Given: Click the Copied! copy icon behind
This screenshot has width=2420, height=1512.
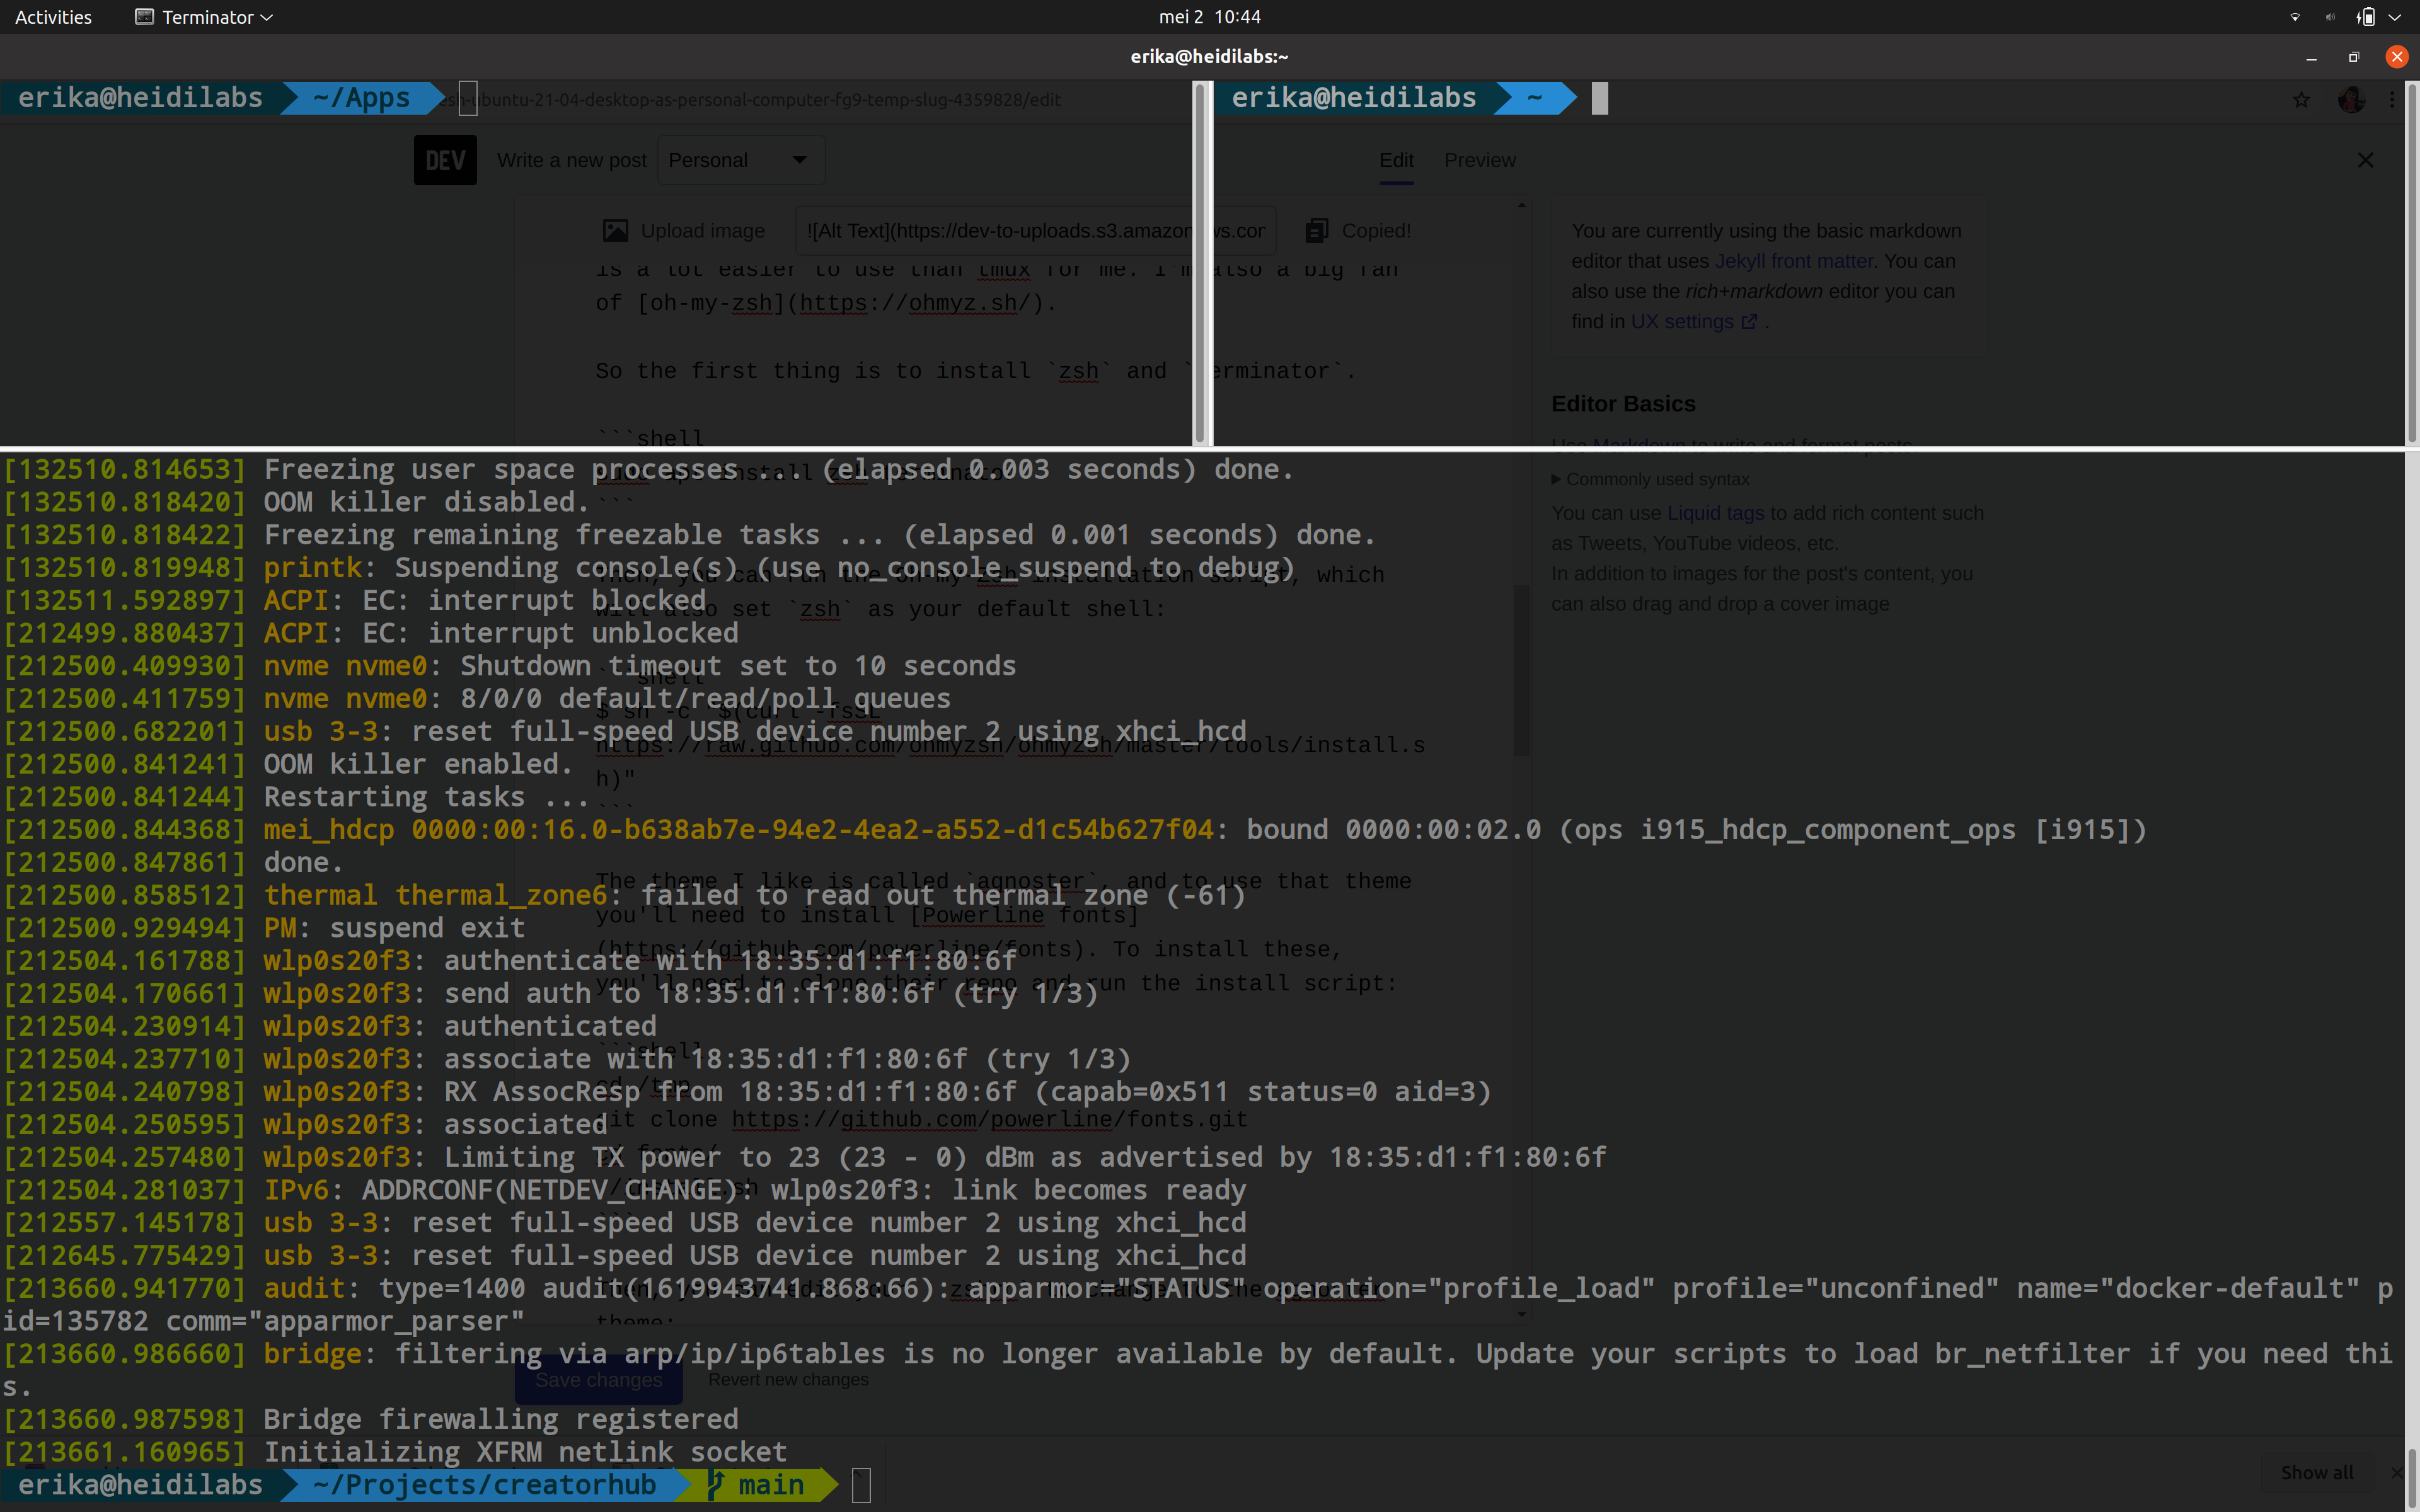Looking at the screenshot, I should [x=1317, y=231].
